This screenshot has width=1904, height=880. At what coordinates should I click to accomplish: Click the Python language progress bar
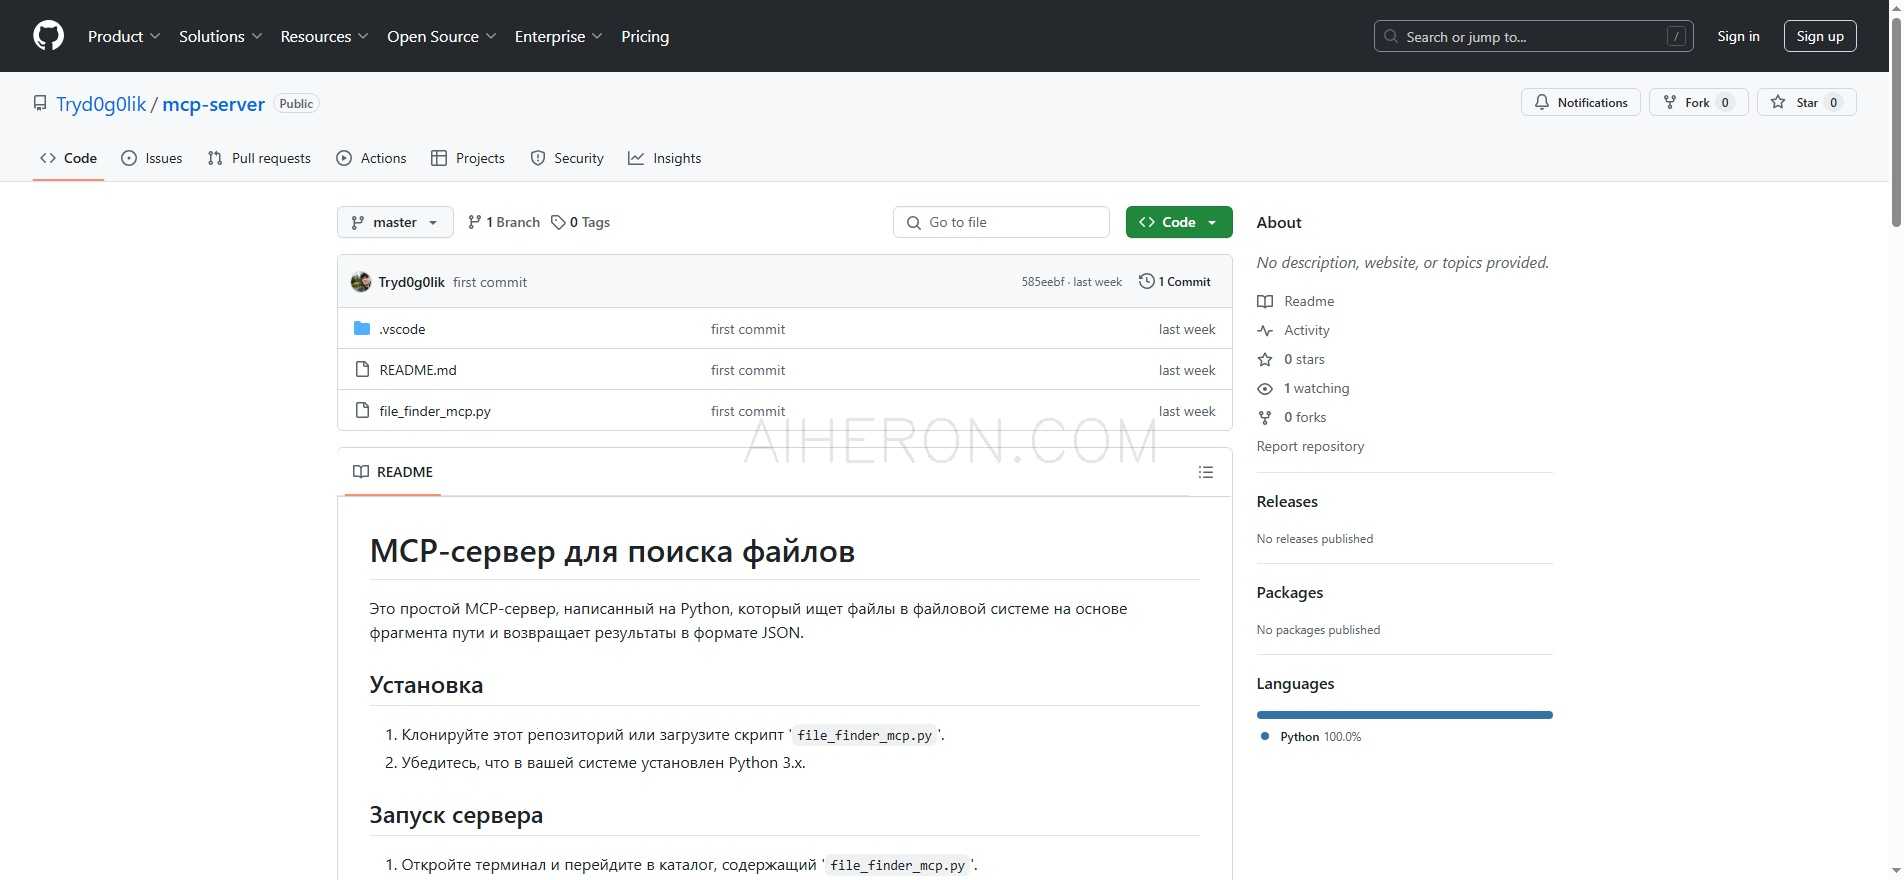click(x=1404, y=715)
